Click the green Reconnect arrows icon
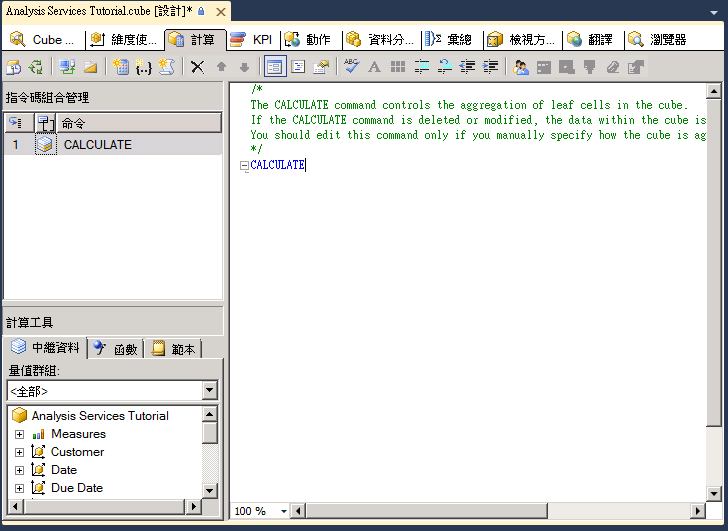The width and height of the screenshot is (728, 531). (x=36, y=67)
